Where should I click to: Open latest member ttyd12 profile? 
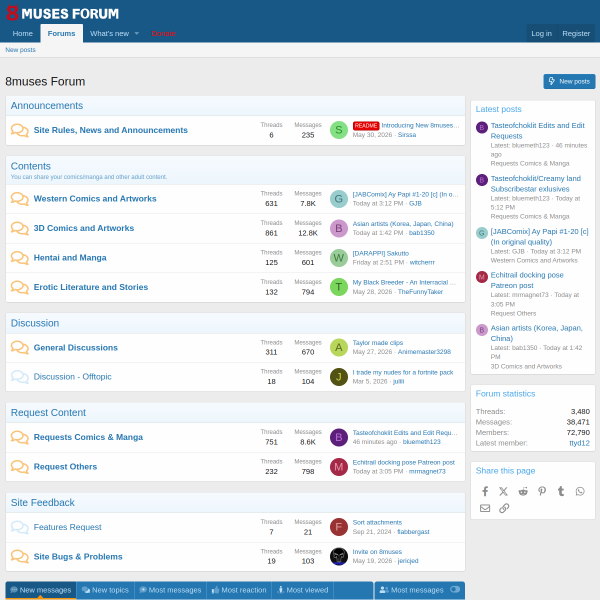click(x=579, y=443)
